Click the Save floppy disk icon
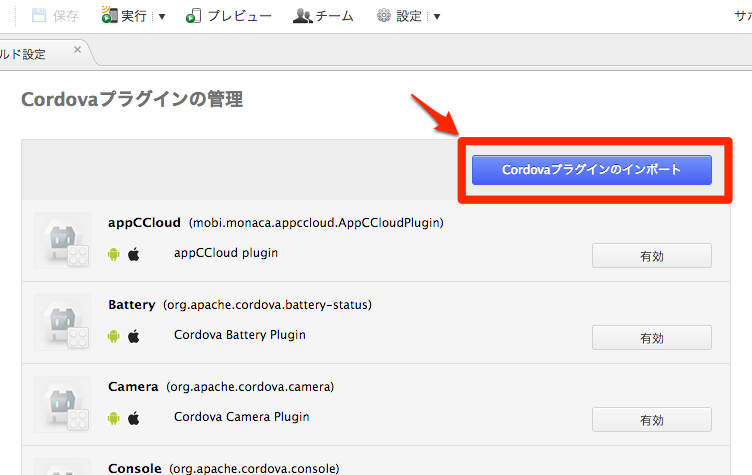Viewport: 752px width, 475px height. (x=39, y=16)
